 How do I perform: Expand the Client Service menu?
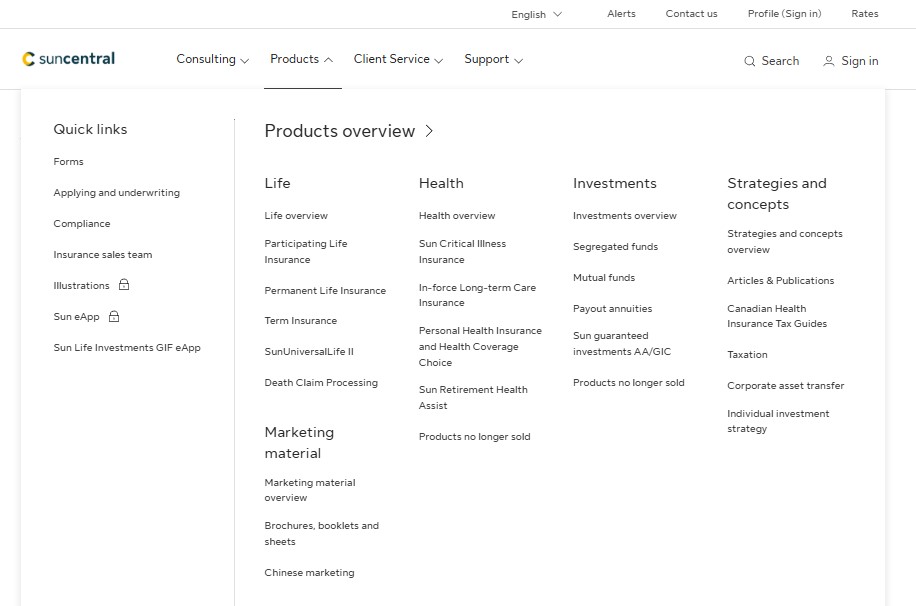tap(398, 59)
